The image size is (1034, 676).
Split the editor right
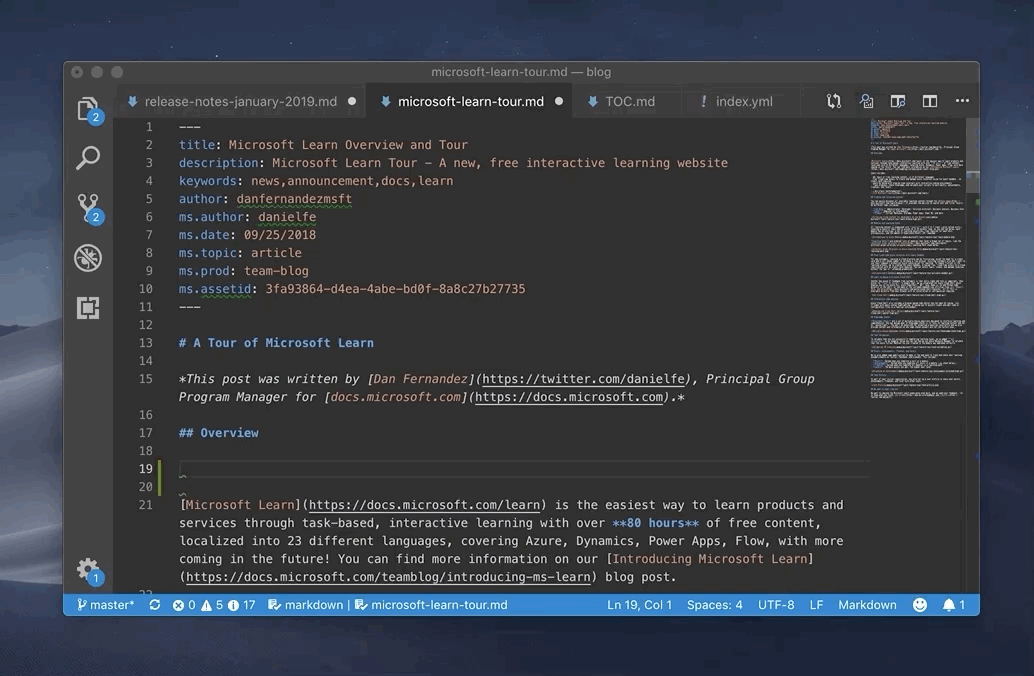click(x=930, y=101)
